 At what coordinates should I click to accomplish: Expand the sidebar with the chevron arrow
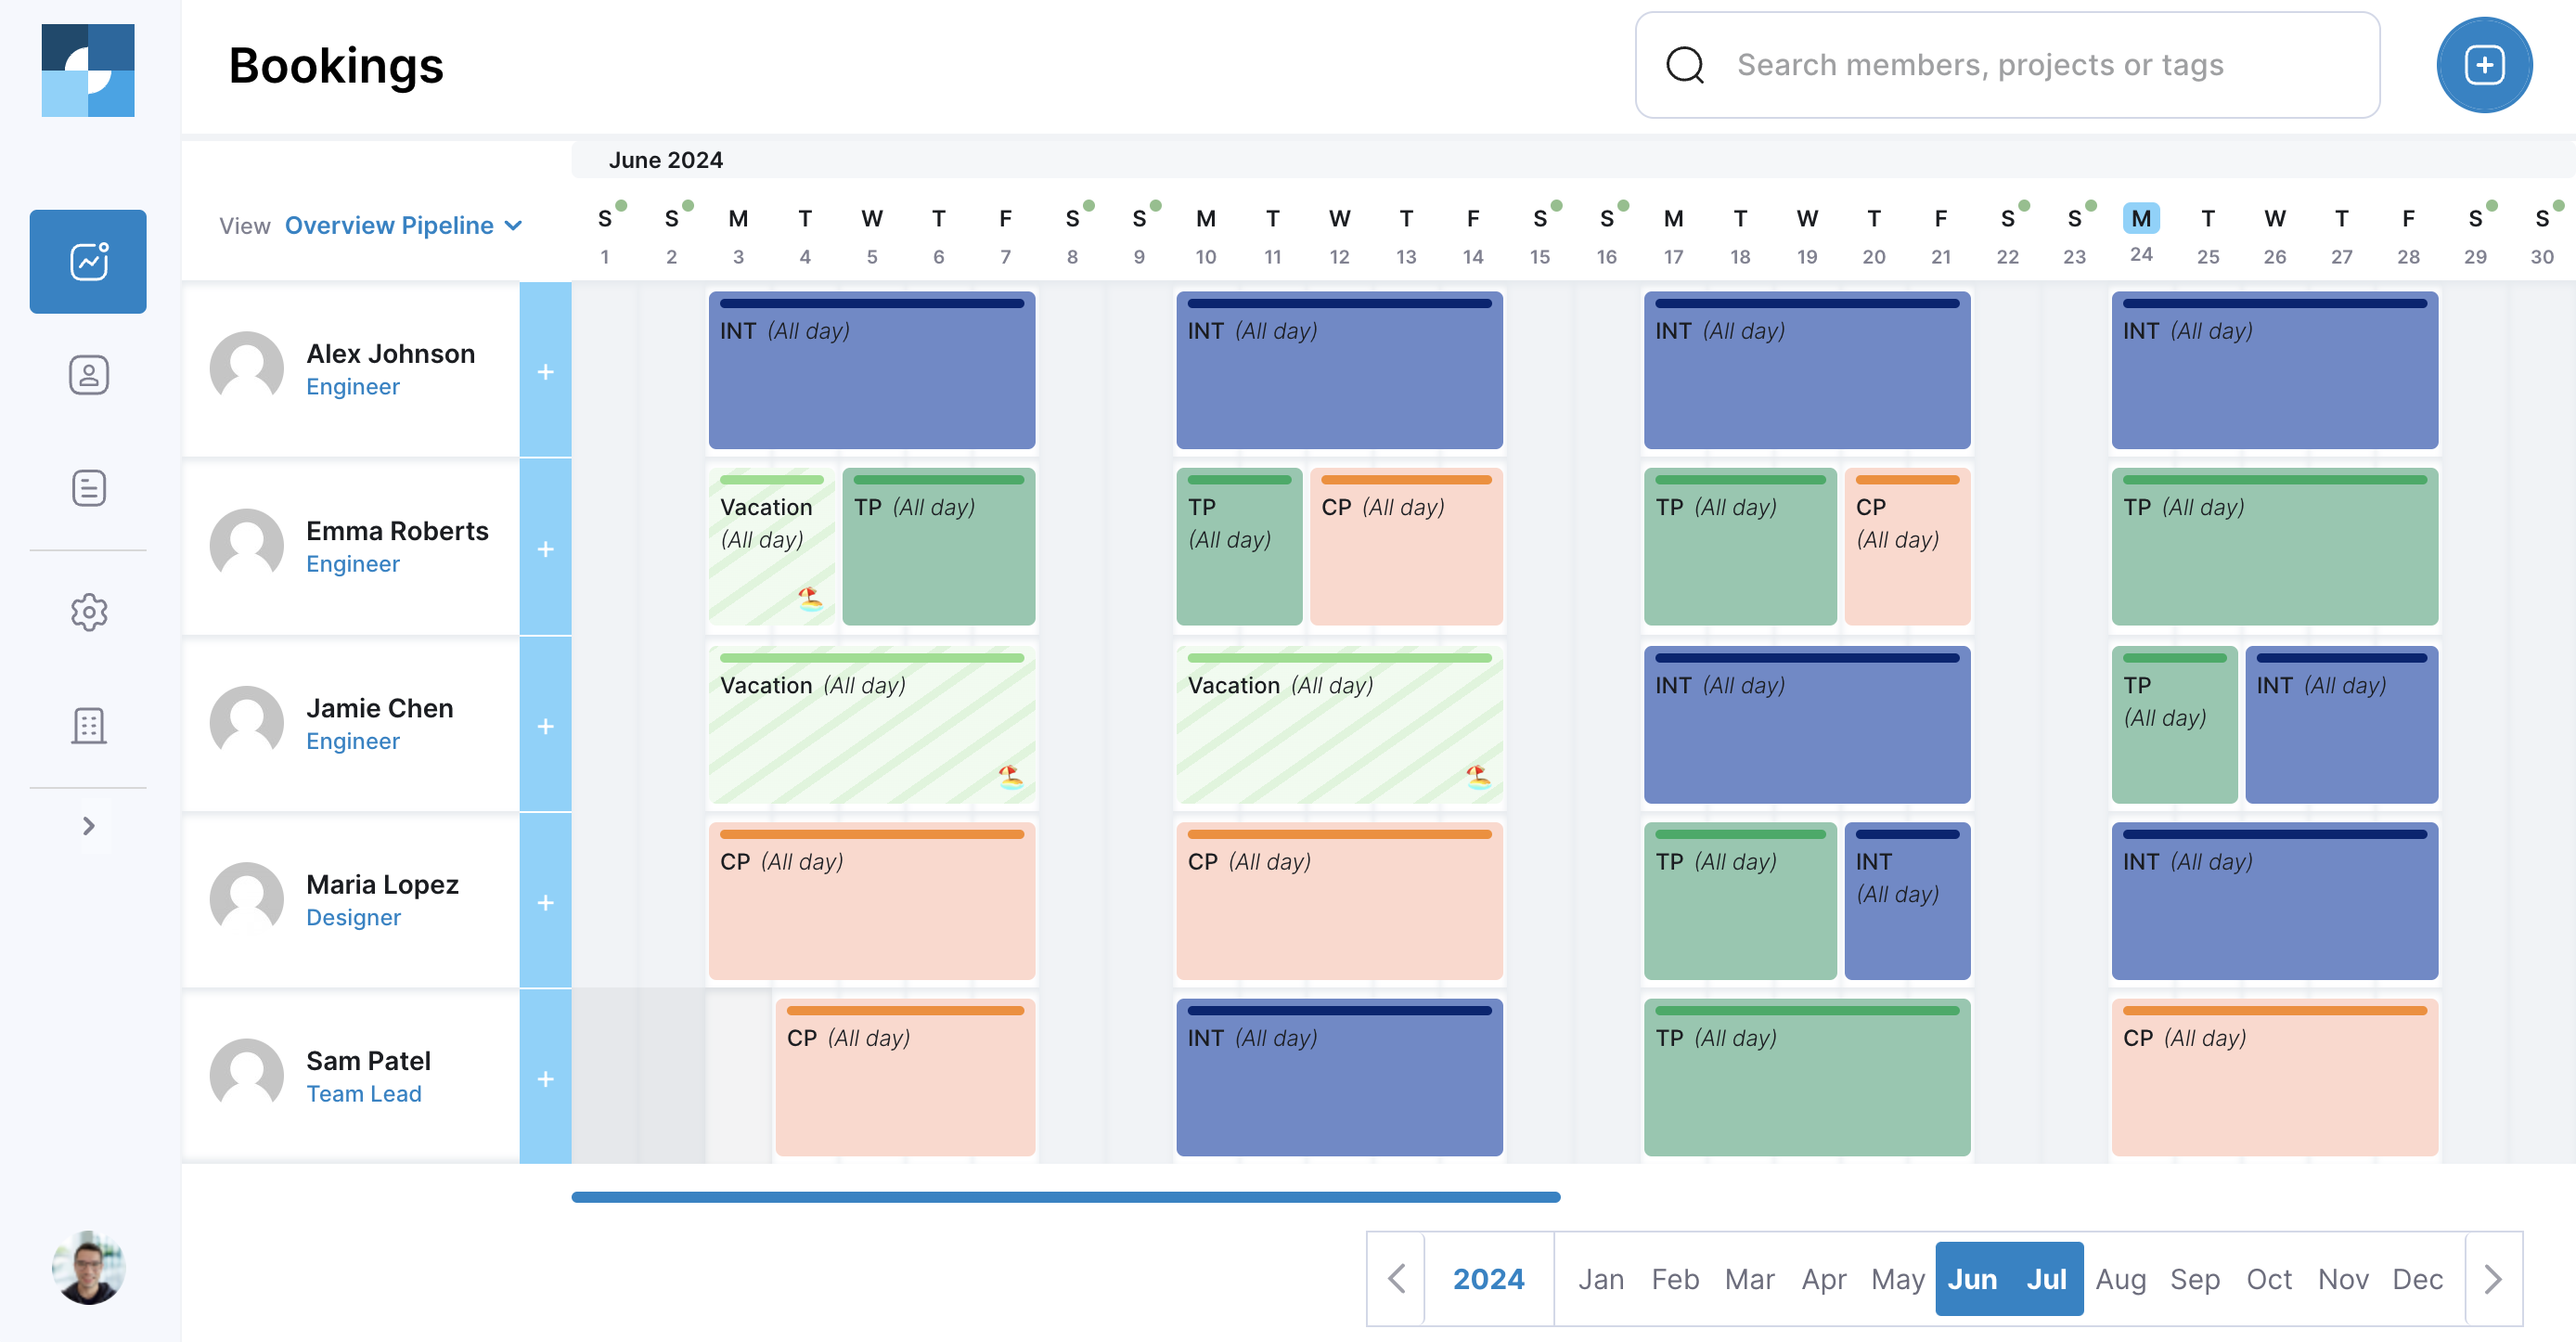pos(88,826)
